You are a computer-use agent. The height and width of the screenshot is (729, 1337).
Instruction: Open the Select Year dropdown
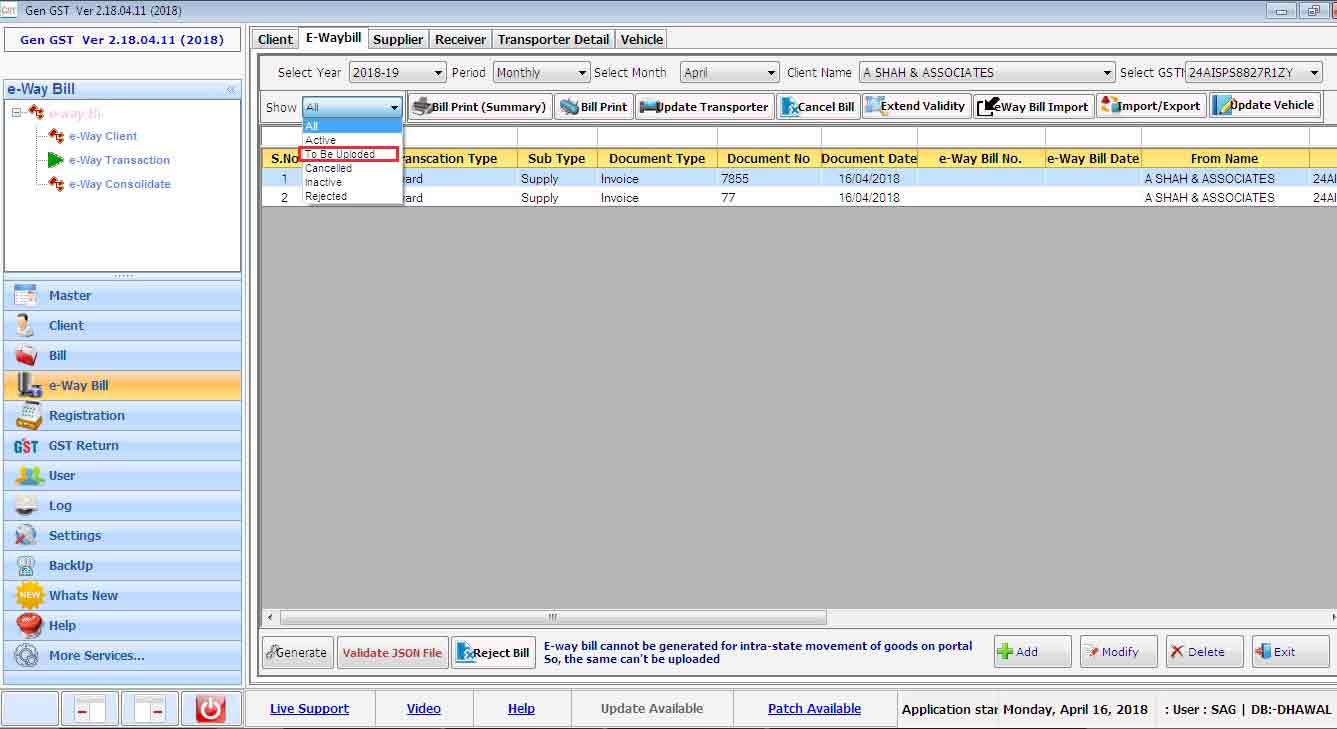coord(438,73)
